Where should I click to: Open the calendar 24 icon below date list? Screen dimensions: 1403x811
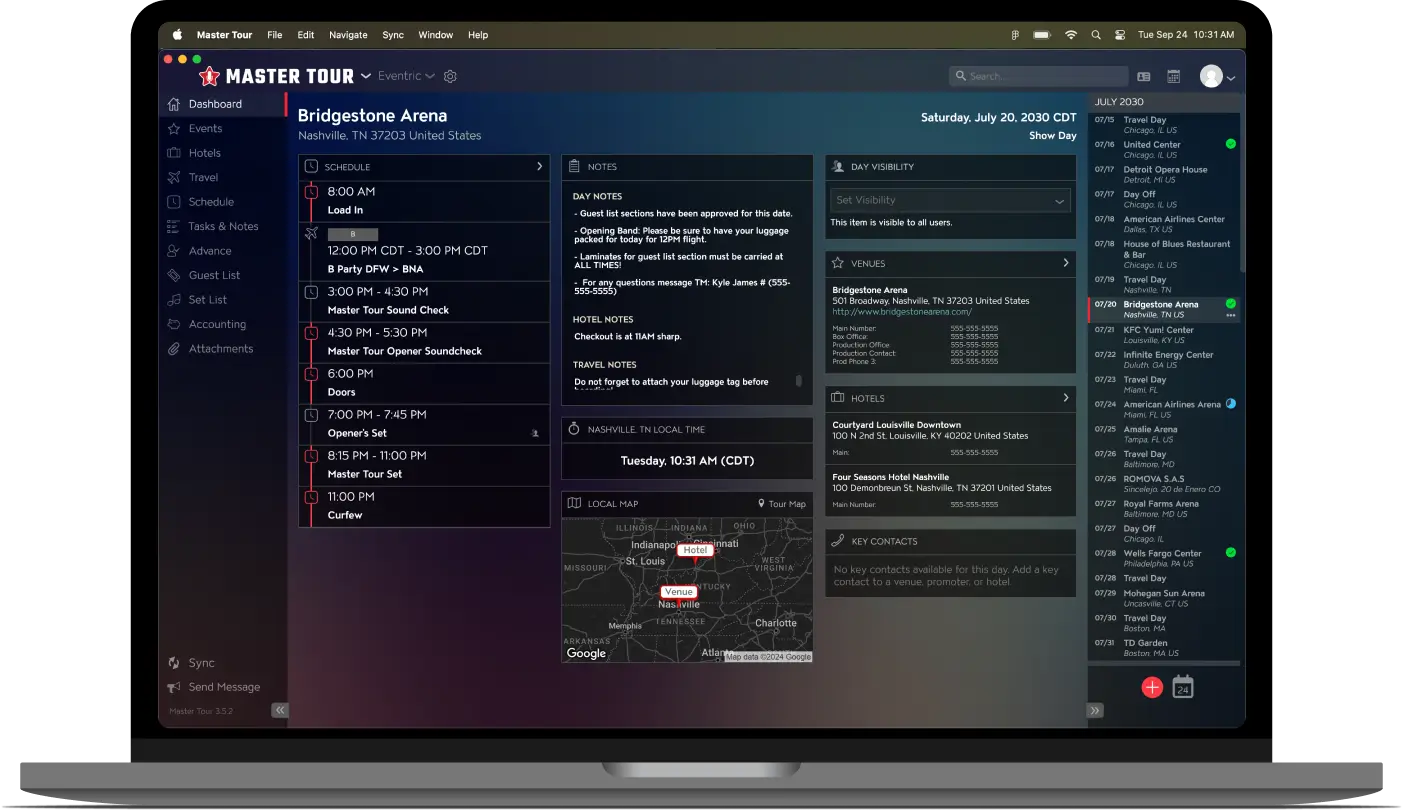(x=1183, y=687)
